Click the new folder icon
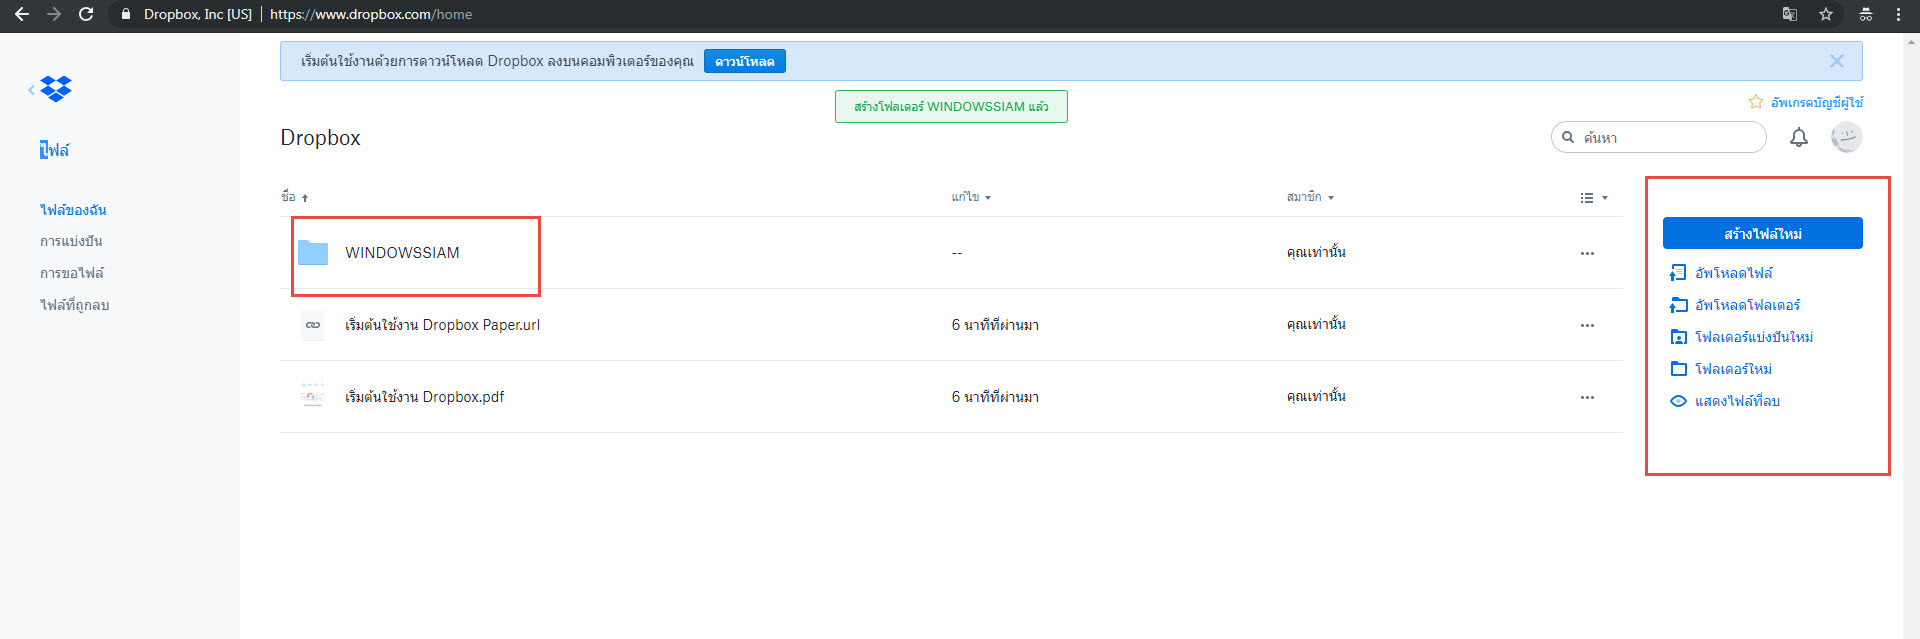 pos(1679,369)
